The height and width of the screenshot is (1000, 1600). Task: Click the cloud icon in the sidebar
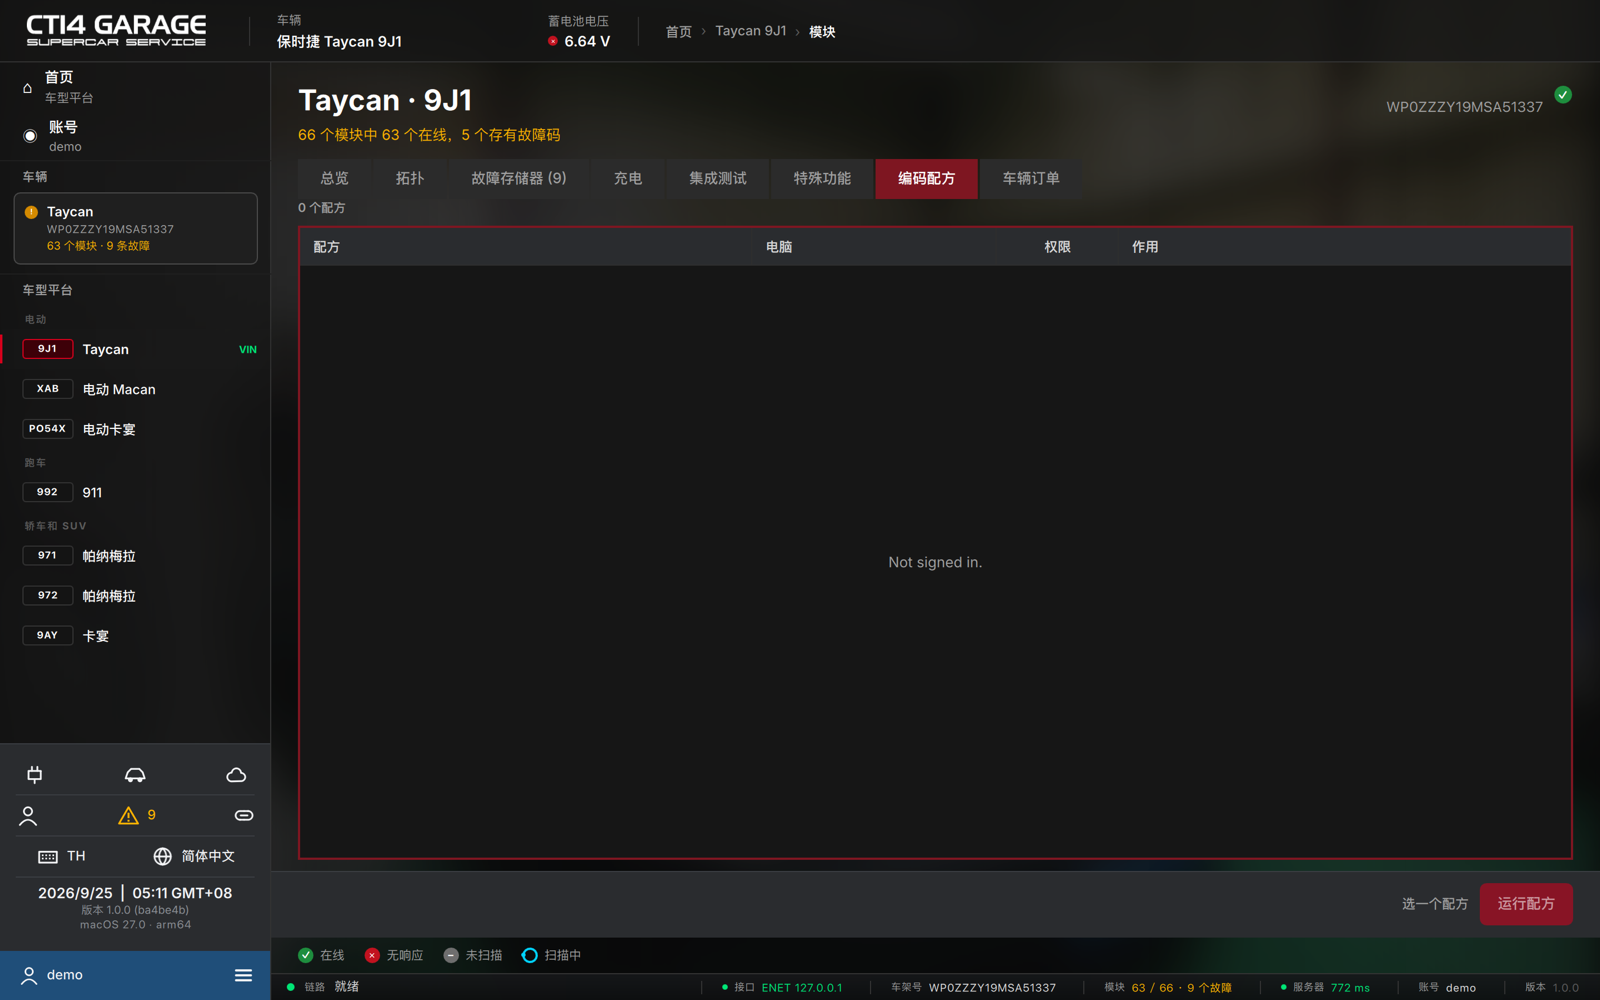(236, 775)
